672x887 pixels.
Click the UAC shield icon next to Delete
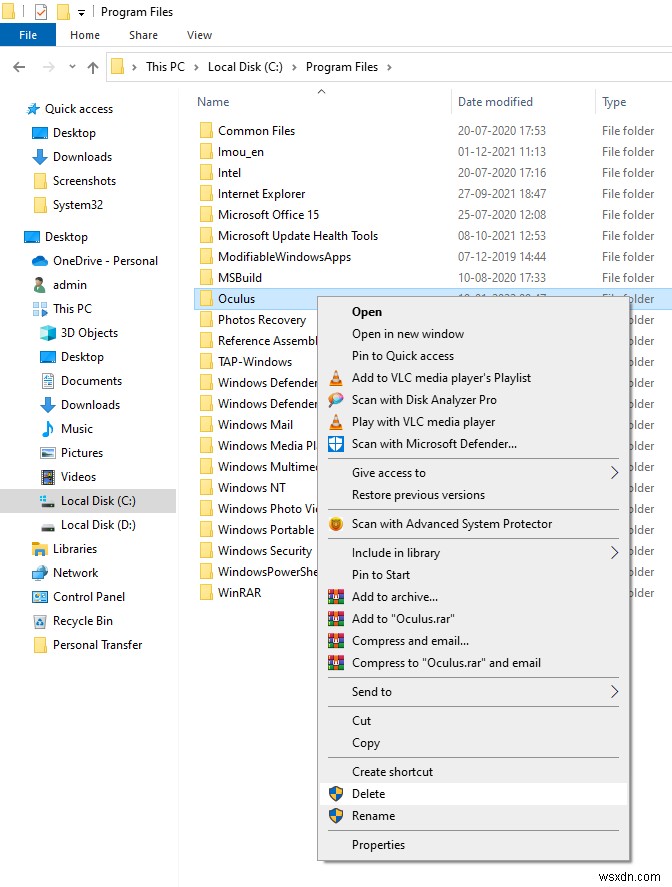tap(336, 794)
